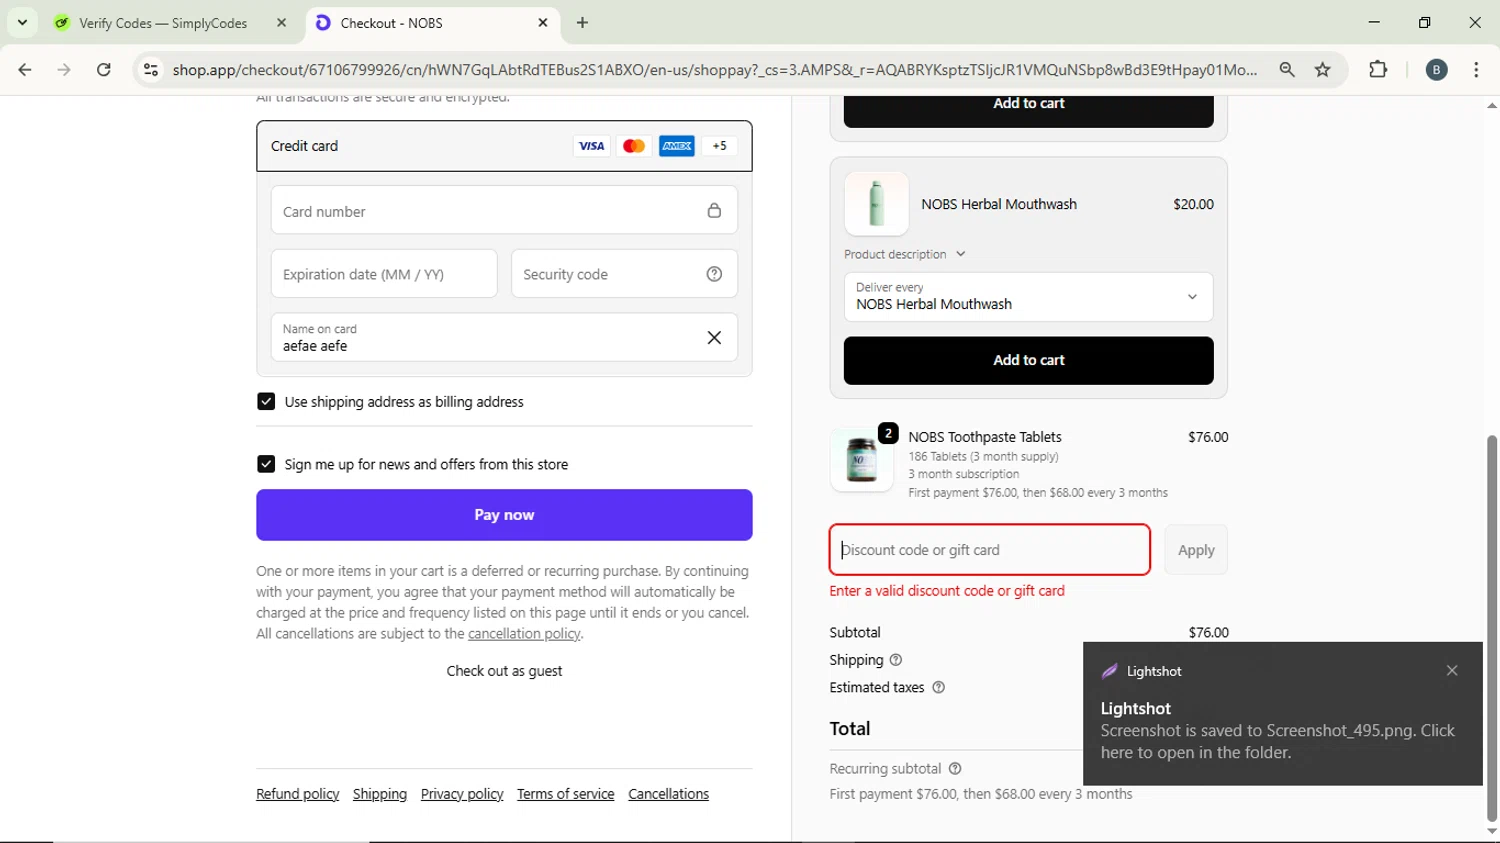The width and height of the screenshot is (1500, 843).
Task: Clear the Name on card field
Action: point(714,338)
